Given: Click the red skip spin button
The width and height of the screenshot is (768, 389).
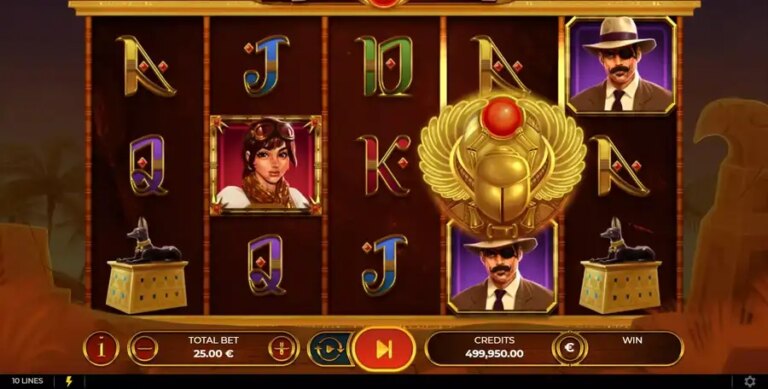Looking at the screenshot, I should 384,349.
